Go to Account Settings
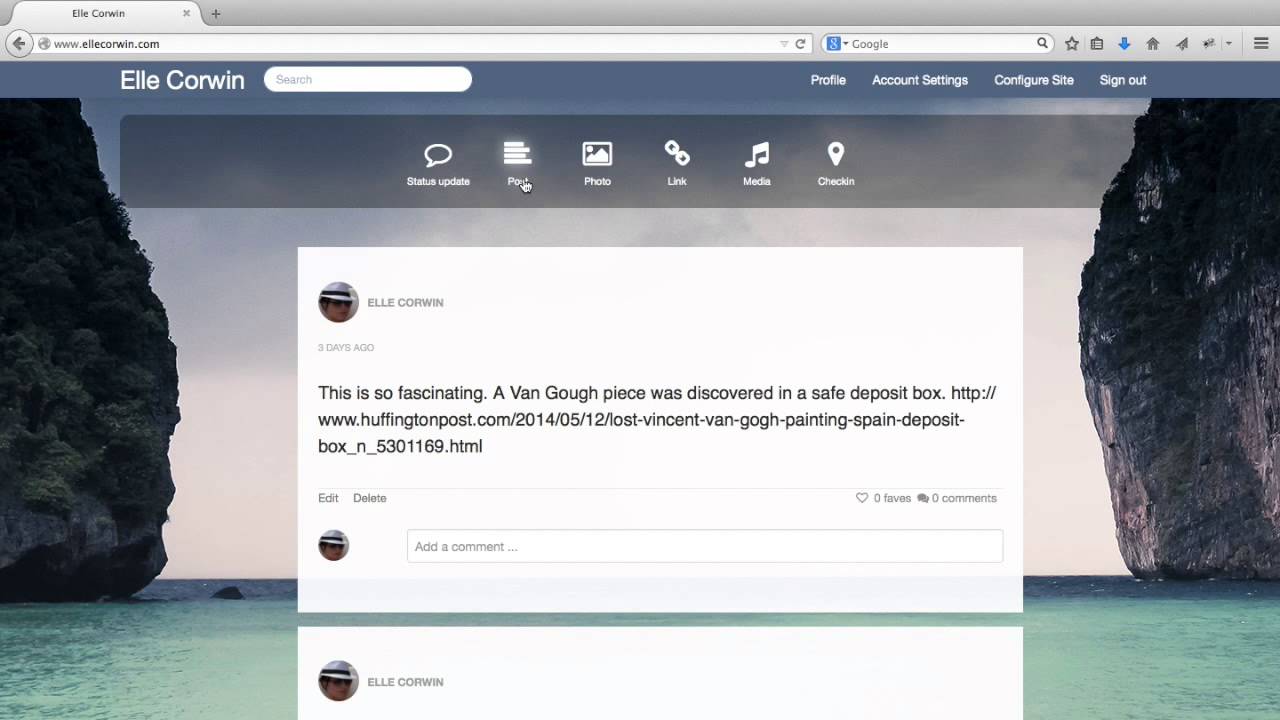 point(919,80)
